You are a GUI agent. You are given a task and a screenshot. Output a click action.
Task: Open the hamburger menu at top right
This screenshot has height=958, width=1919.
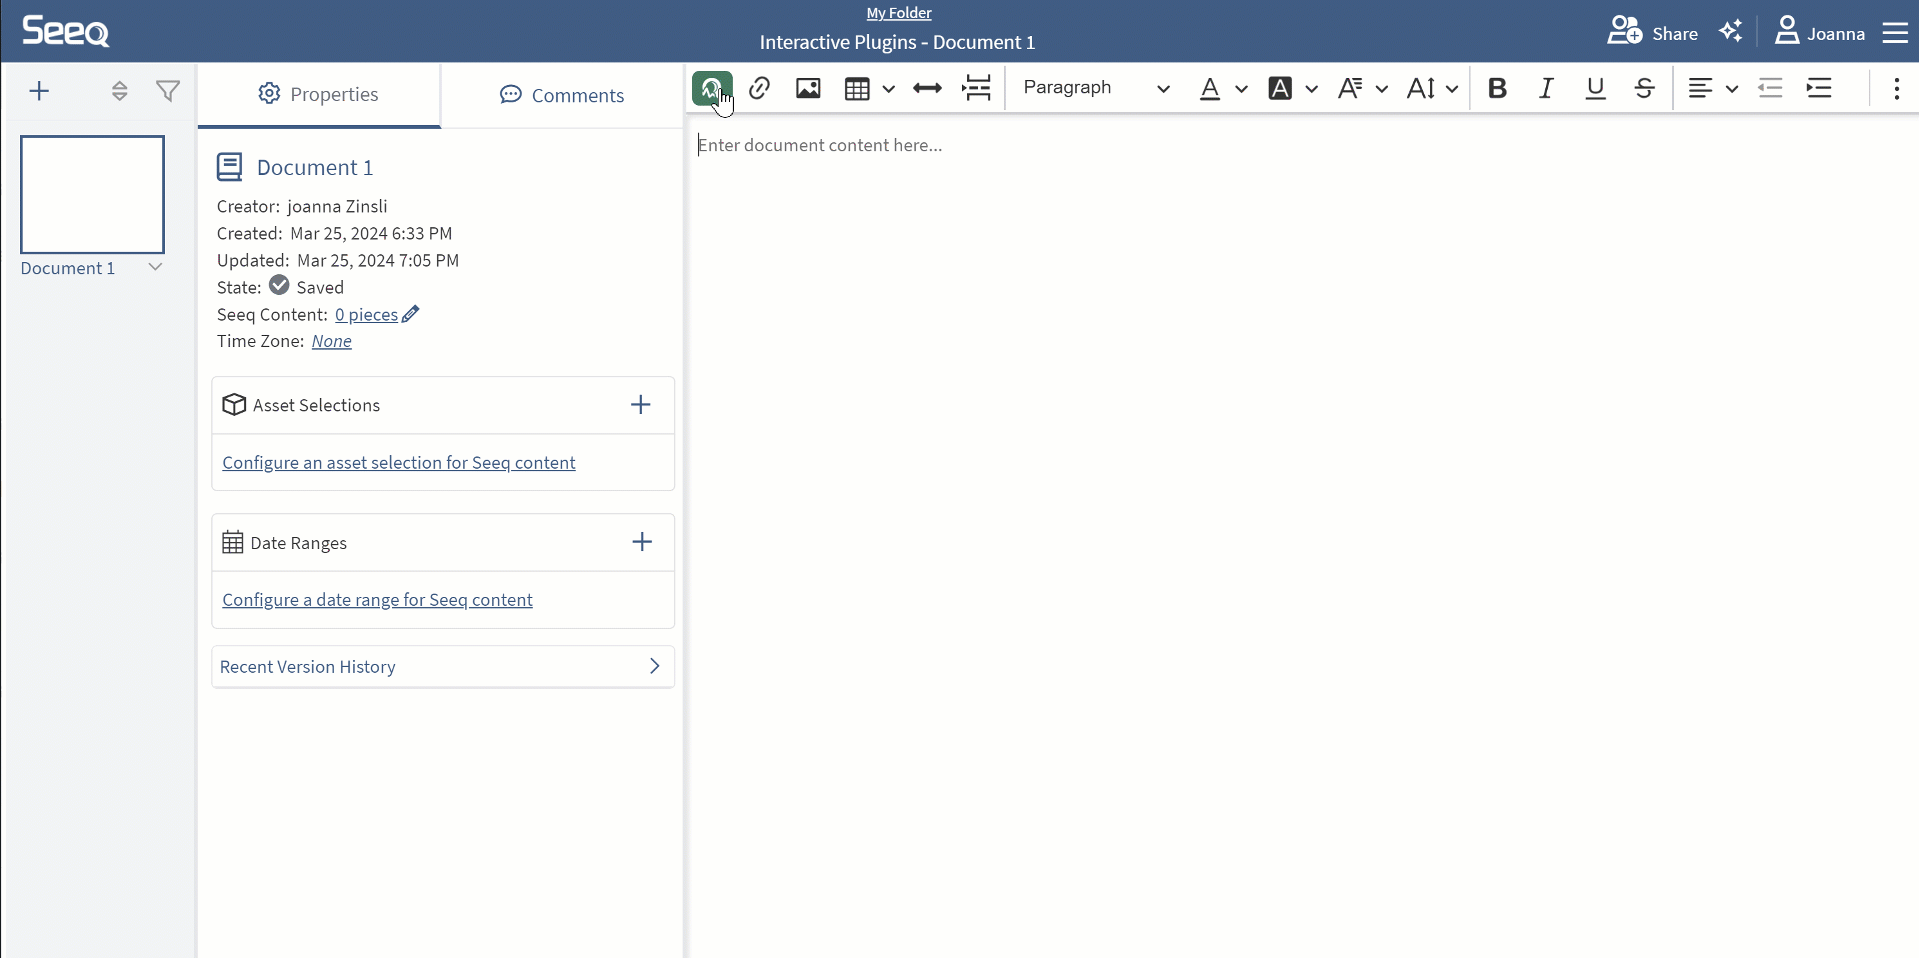point(1896,31)
